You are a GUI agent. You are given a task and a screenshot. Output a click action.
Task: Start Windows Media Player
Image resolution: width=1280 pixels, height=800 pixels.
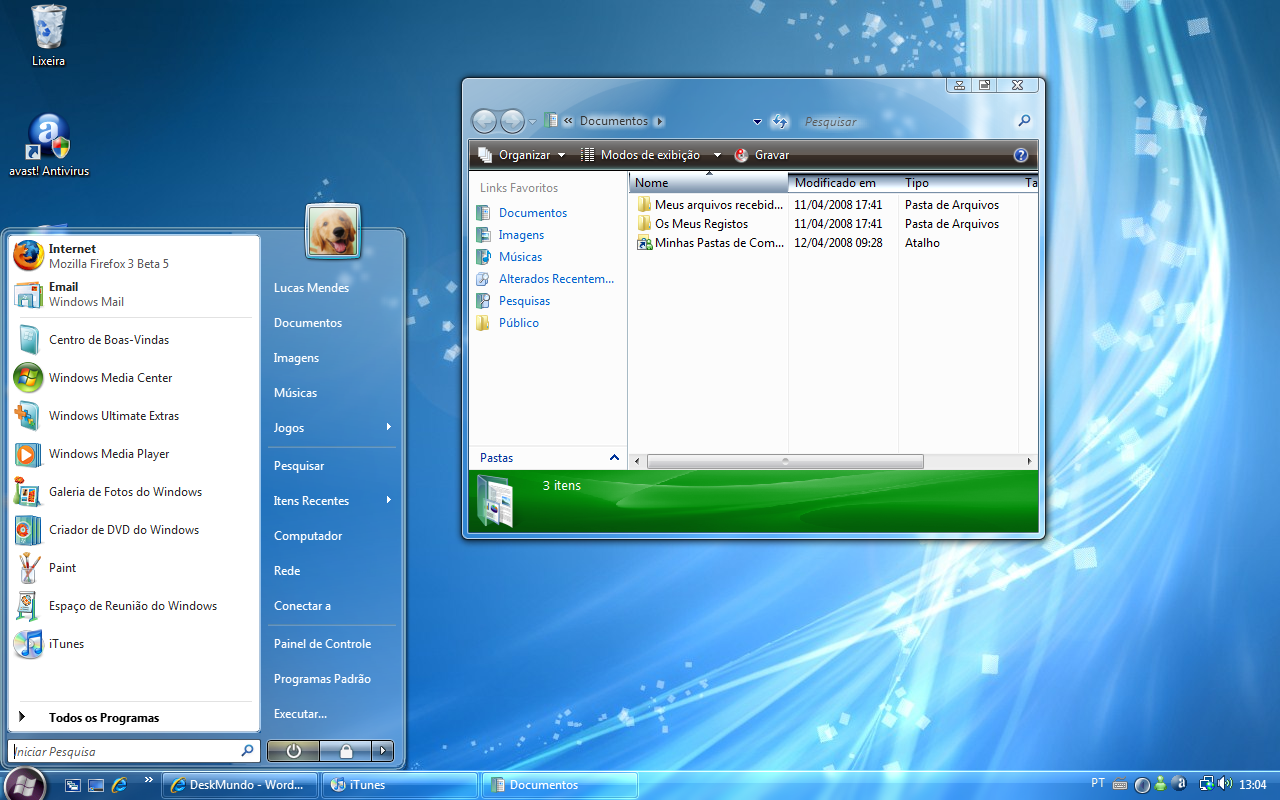click(x=133, y=454)
